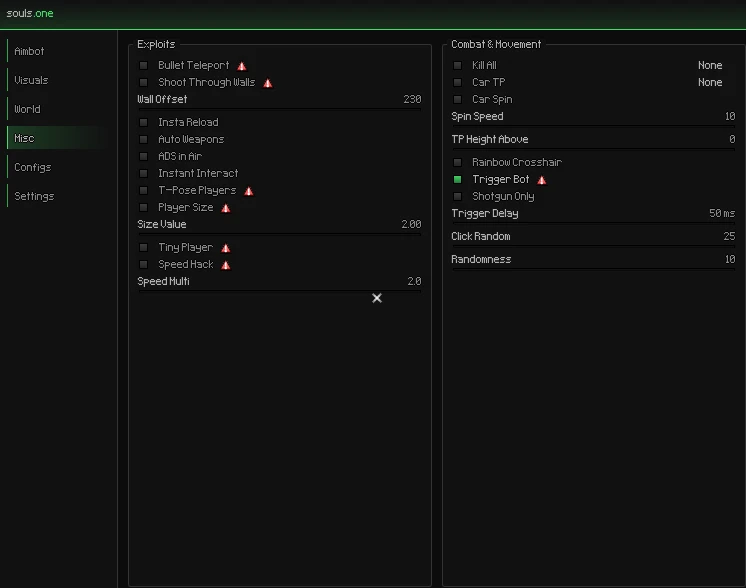Image resolution: width=746 pixels, height=588 pixels.
Task: Click the souls.one title text
Action: (30, 14)
